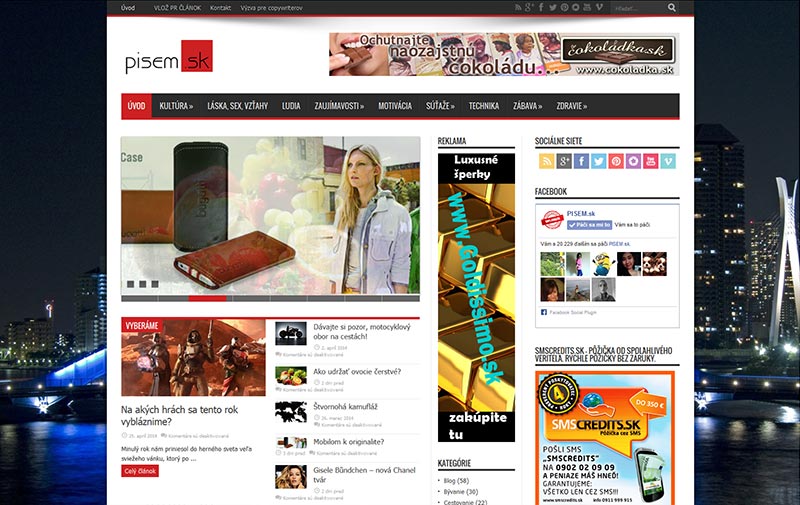The image size is (800, 505).
Task: Open 'Mobilom k originalite?' article
Action: tap(348, 442)
